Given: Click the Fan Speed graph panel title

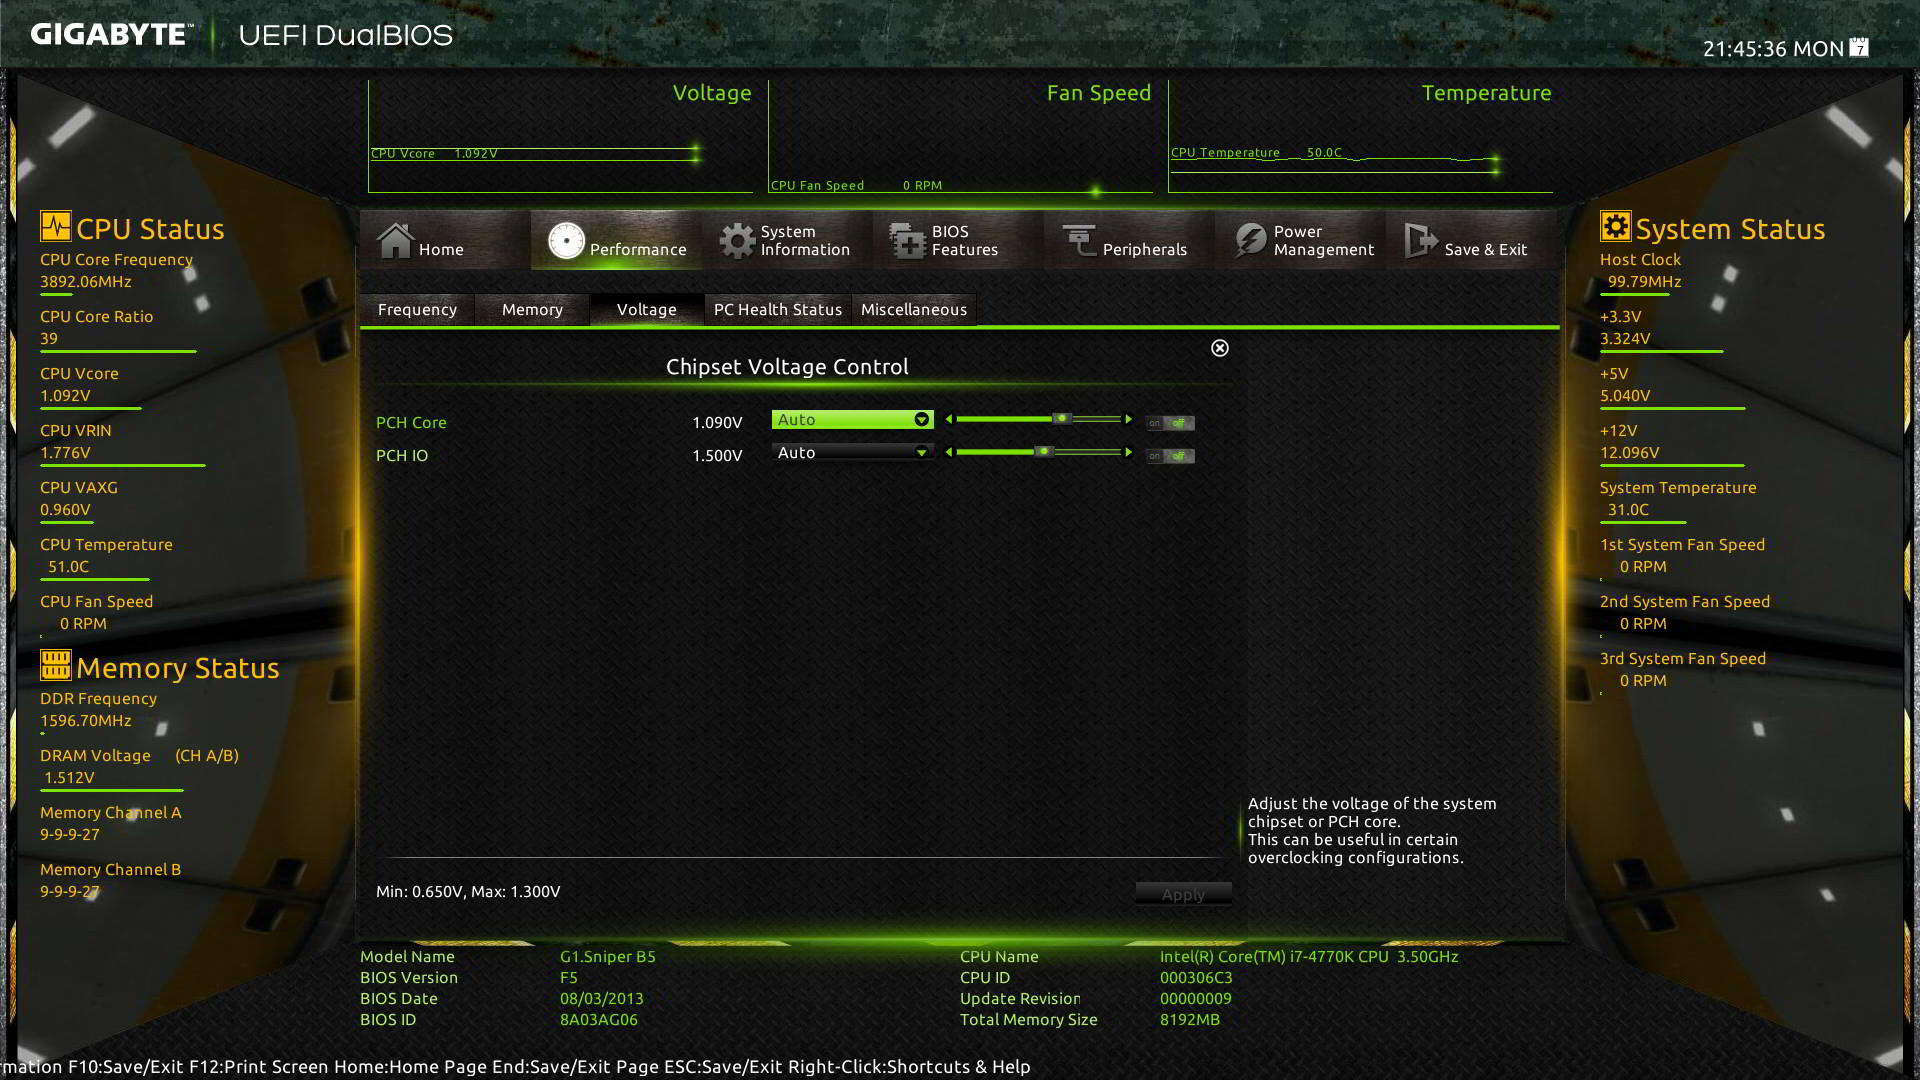Looking at the screenshot, I should [1099, 93].
